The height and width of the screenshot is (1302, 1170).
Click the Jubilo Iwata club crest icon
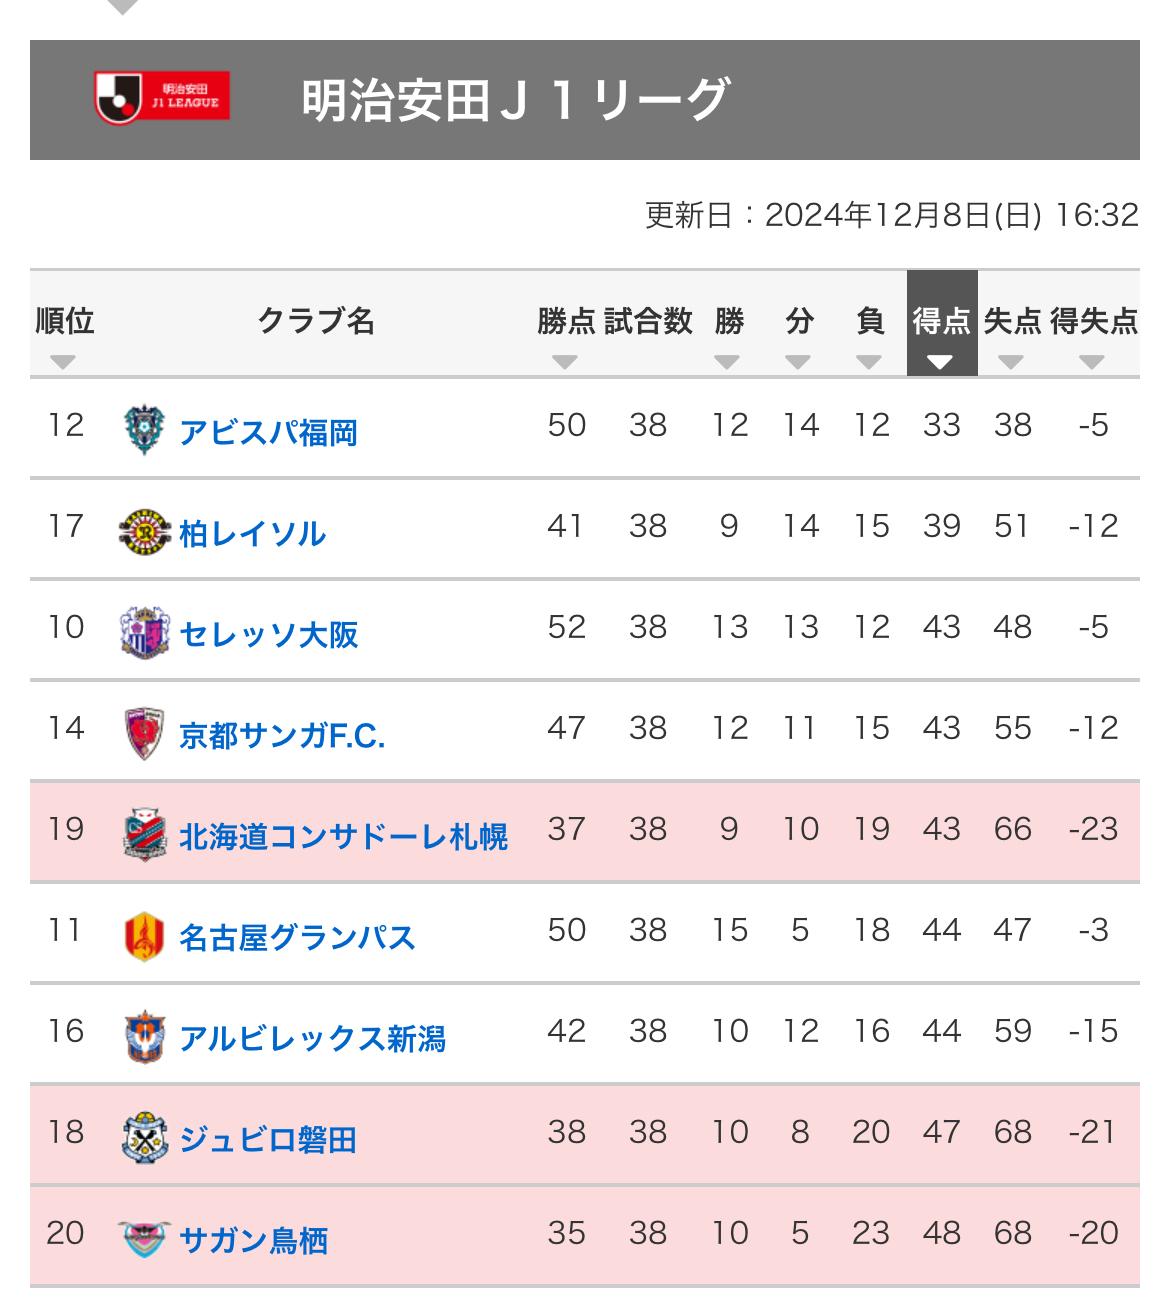click(x=144, y=1138)
